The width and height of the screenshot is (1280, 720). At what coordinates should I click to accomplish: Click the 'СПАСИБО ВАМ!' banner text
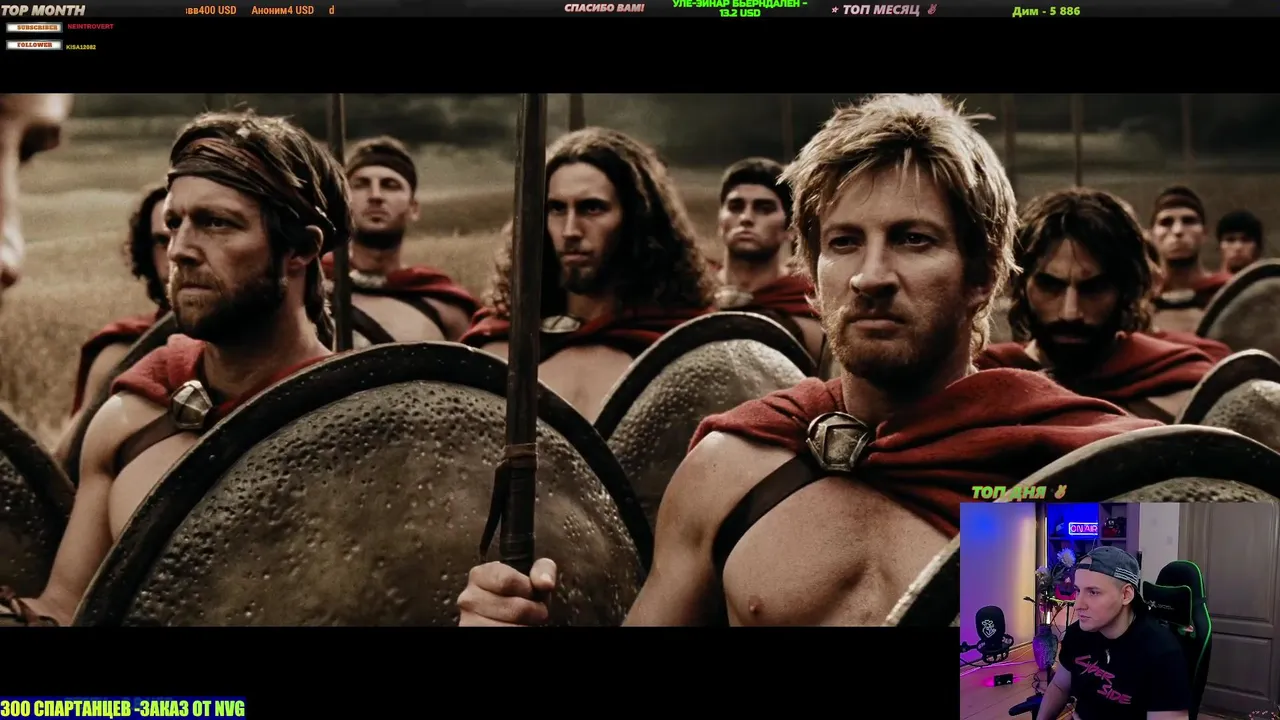[604, 8]
